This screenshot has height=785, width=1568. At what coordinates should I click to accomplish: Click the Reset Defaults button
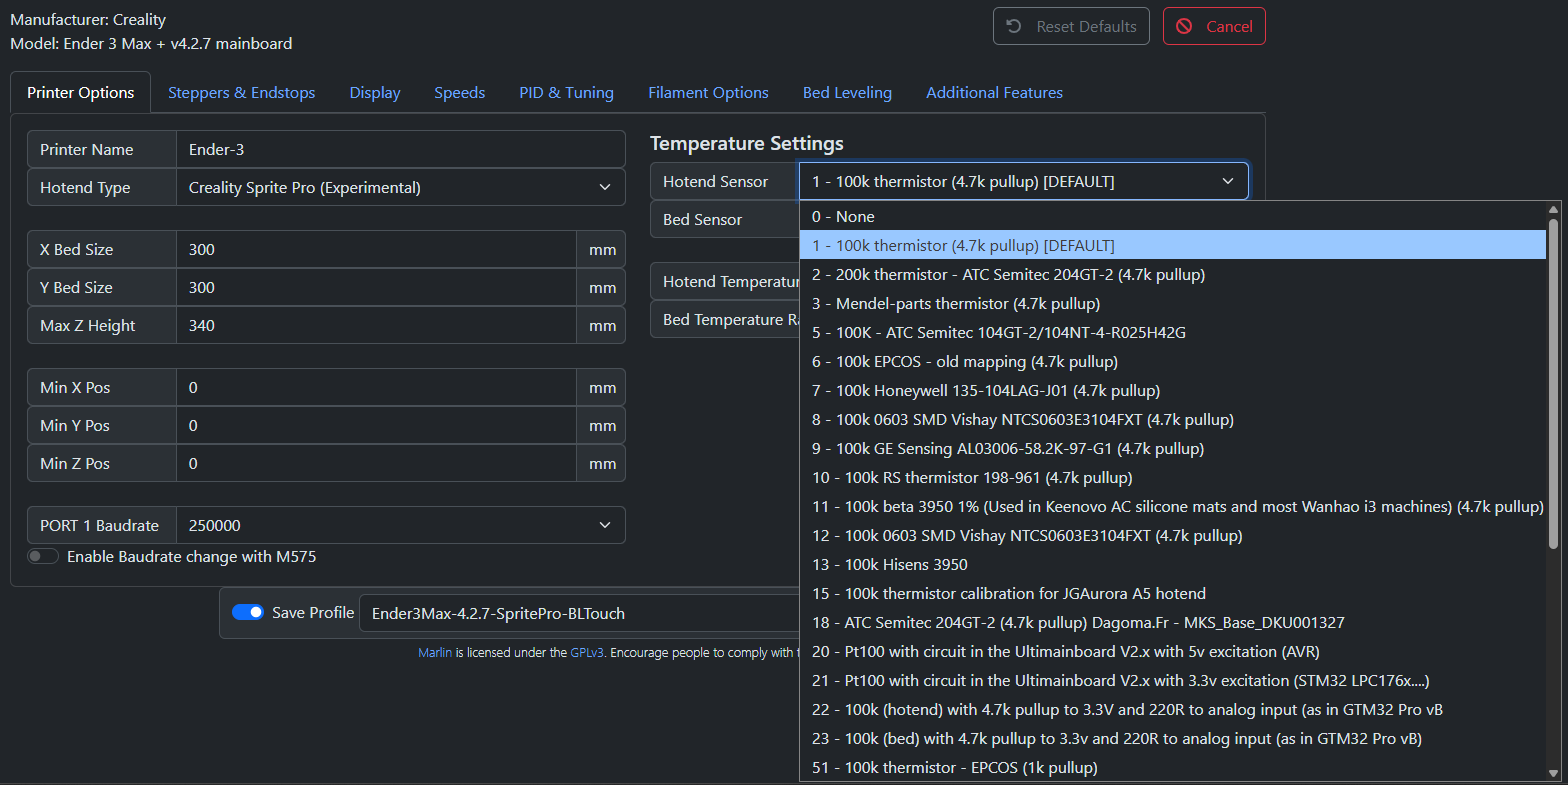pyautogui.click(x=1071, y=27)
